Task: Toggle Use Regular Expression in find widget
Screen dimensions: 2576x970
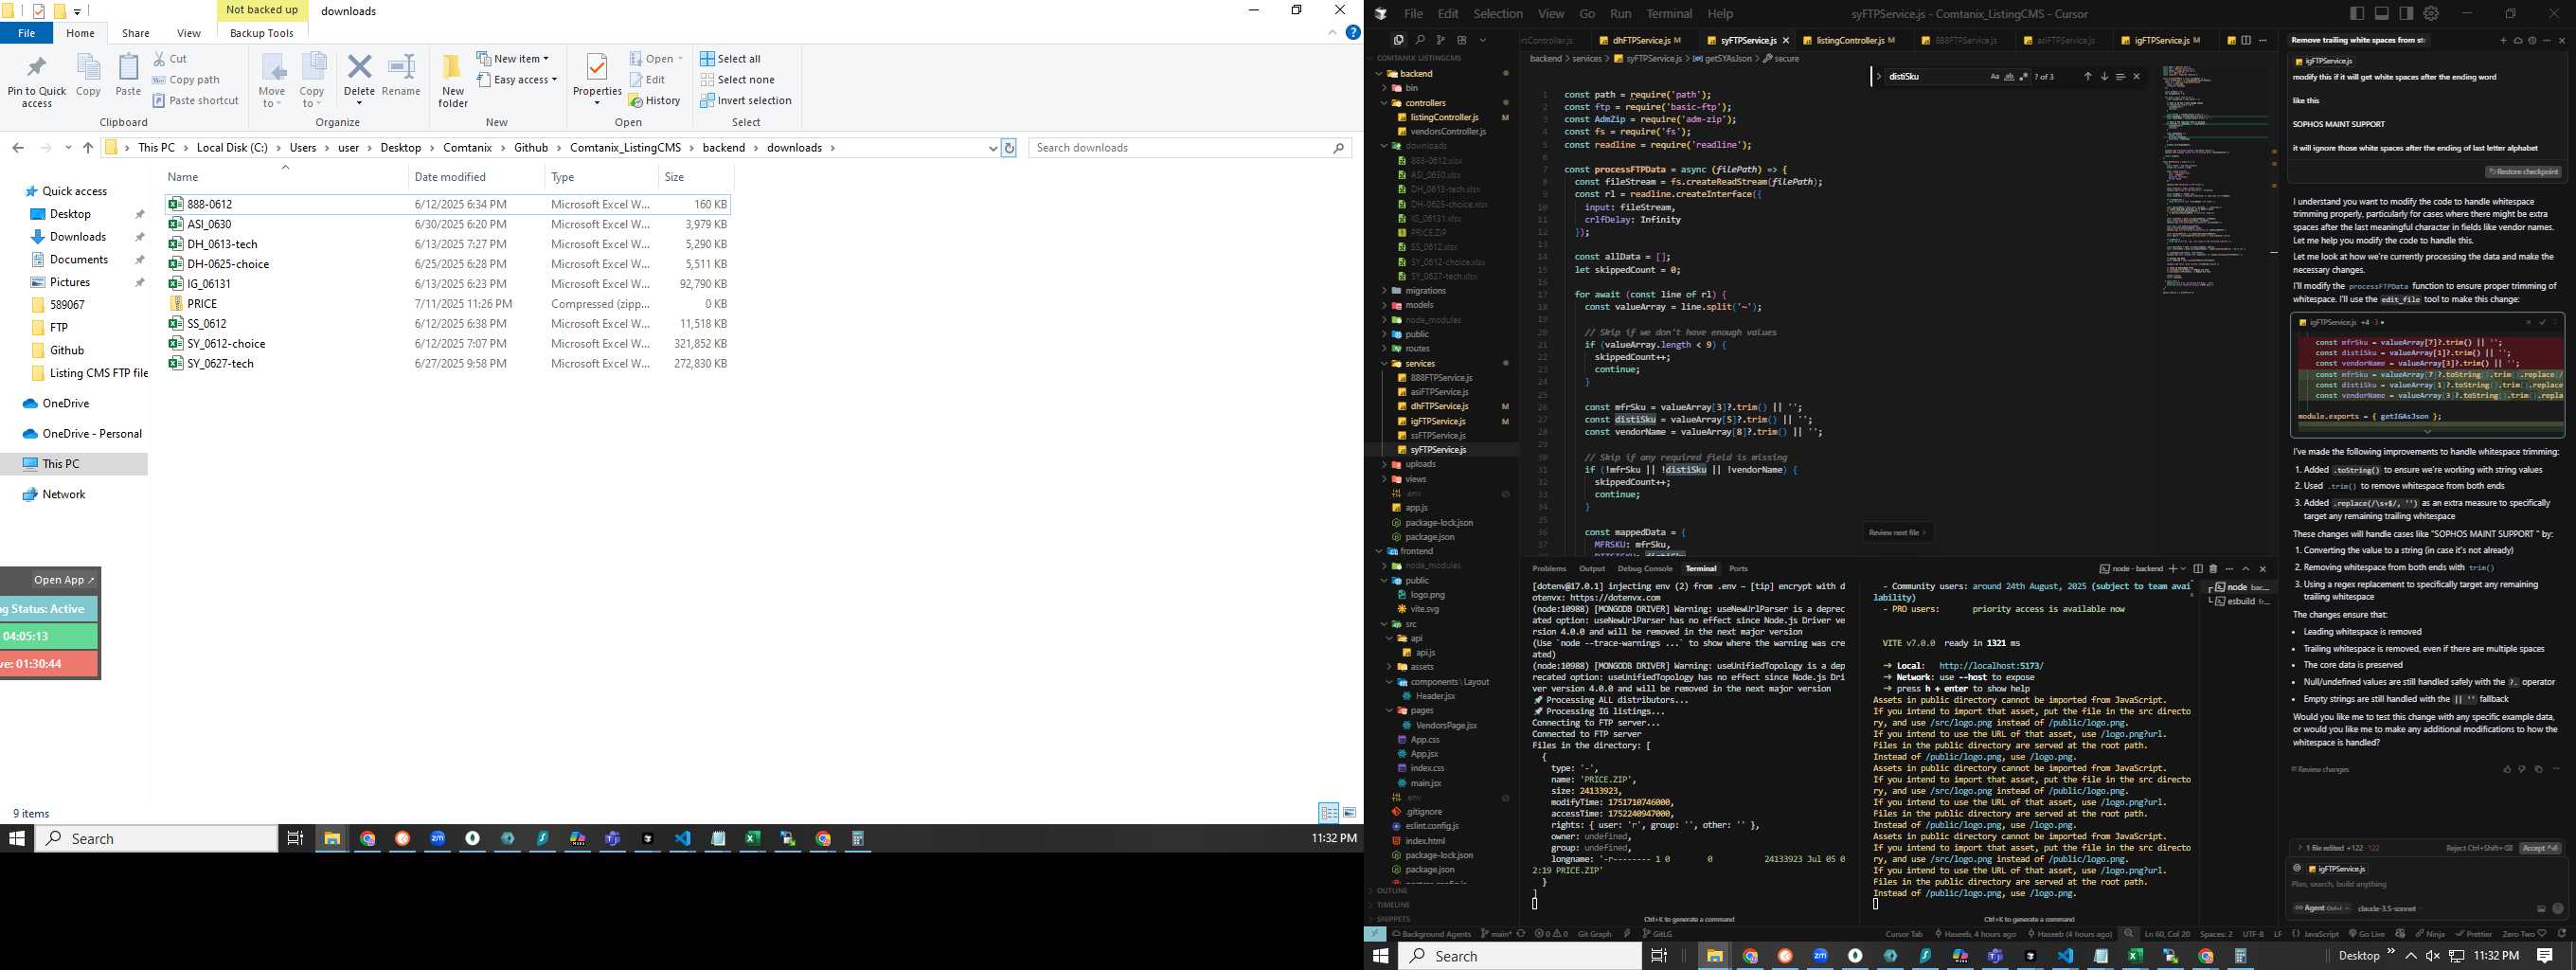Action: click(2023, 77)
